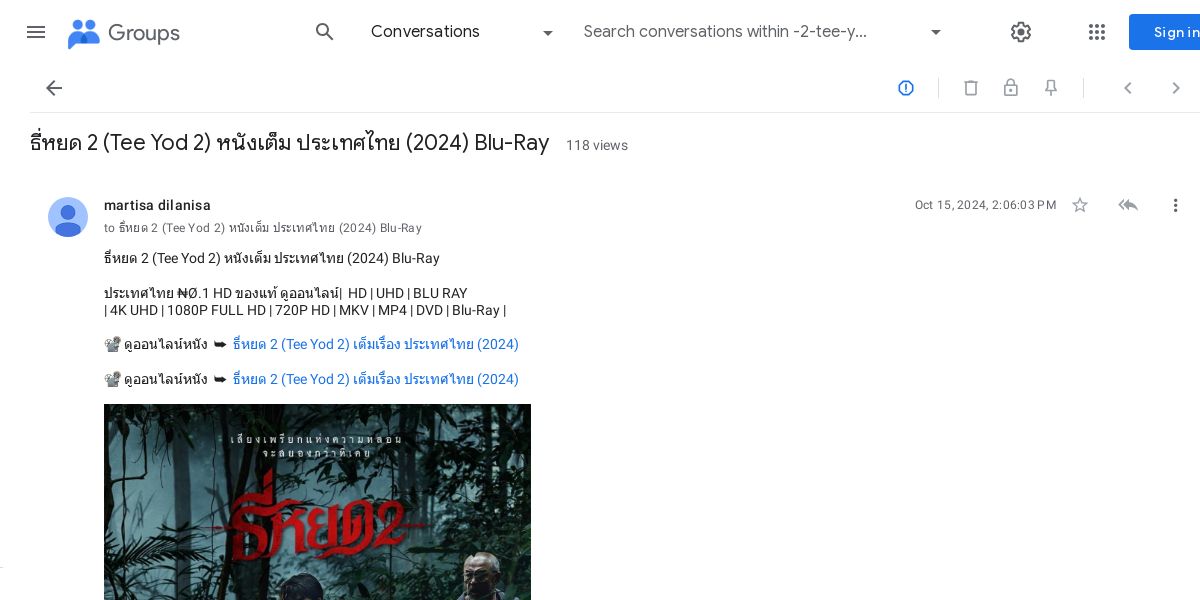Report abuse with the exclamation icon
The height and width of the screenshot is (600, 1200).
point(906,88)
